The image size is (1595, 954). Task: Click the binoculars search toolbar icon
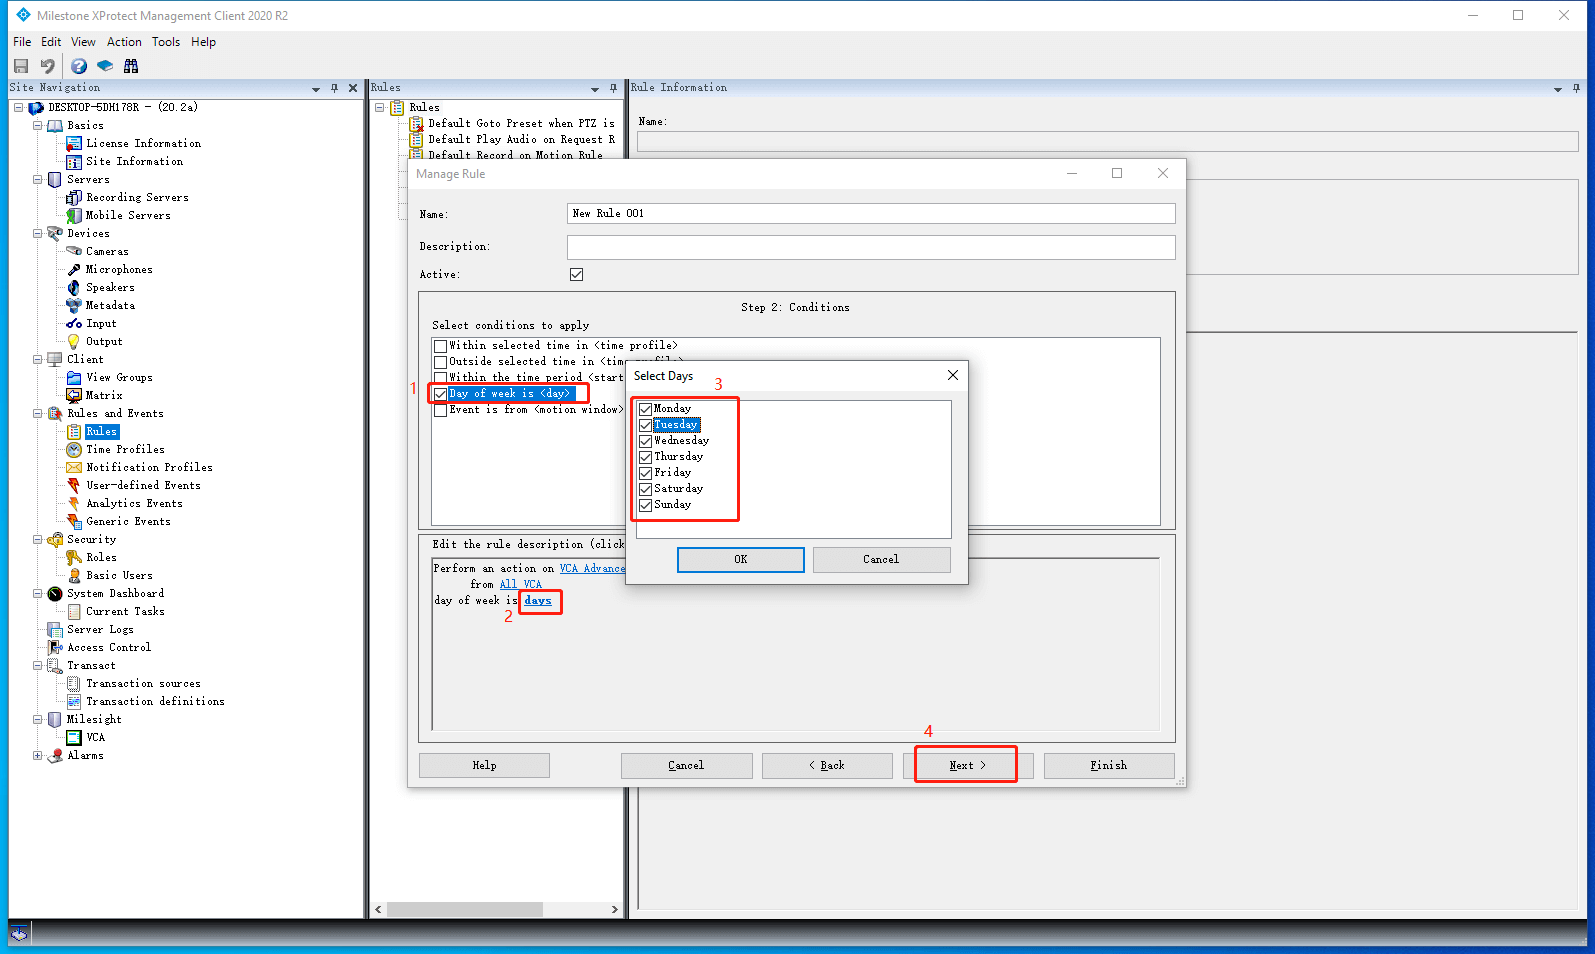click(x=131, y=66)
